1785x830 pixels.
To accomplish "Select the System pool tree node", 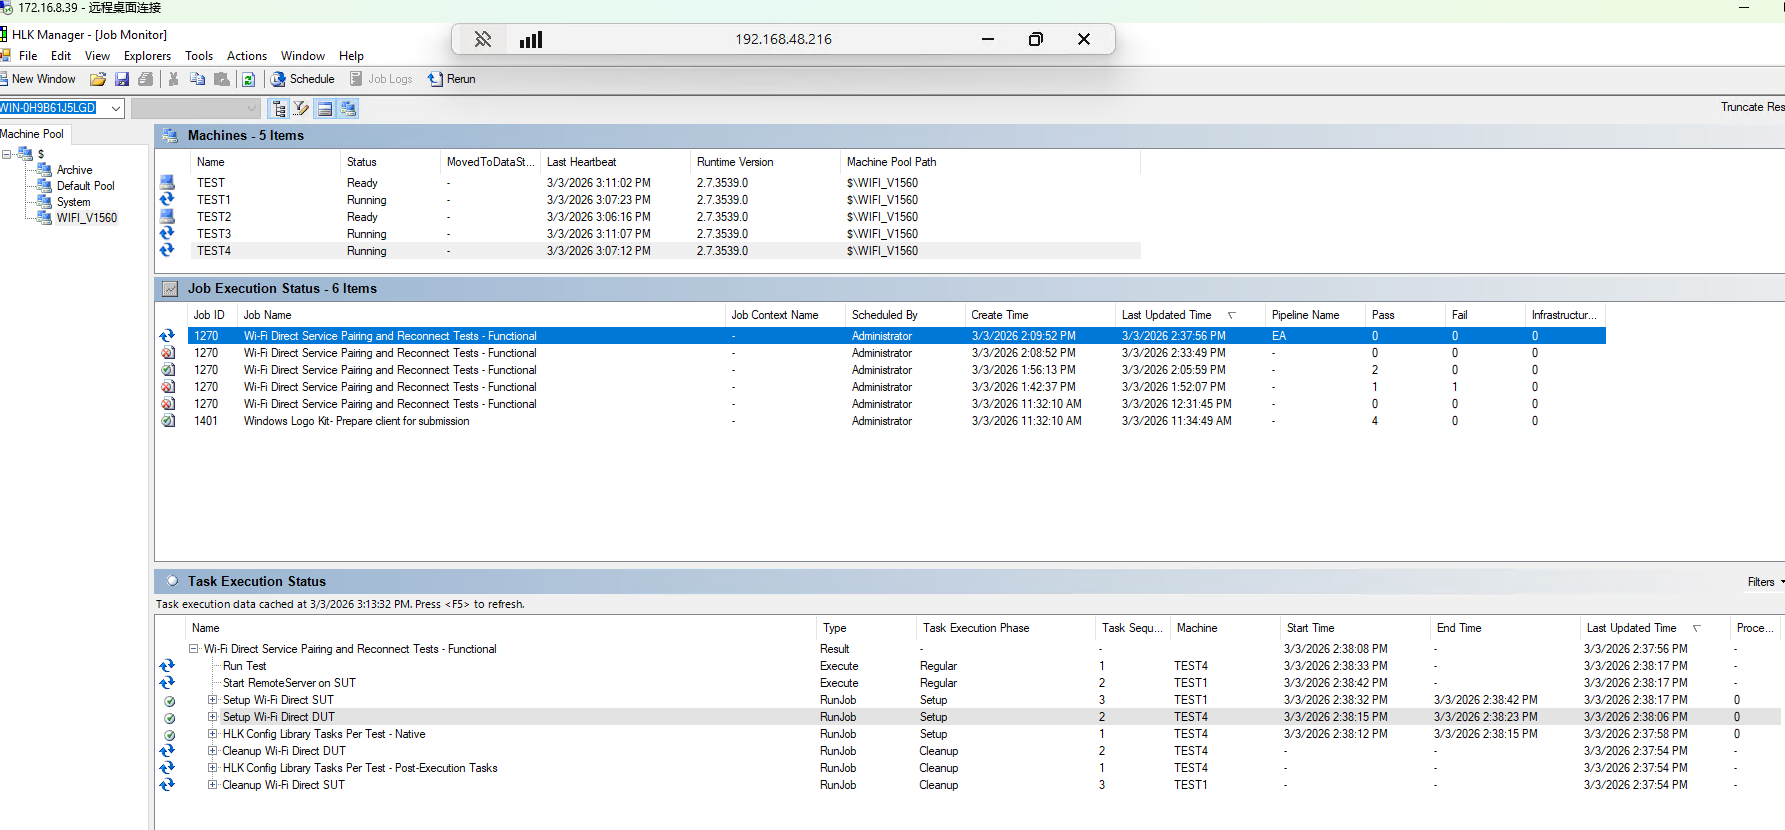I will pyautogui.click(x=73, y=202).
